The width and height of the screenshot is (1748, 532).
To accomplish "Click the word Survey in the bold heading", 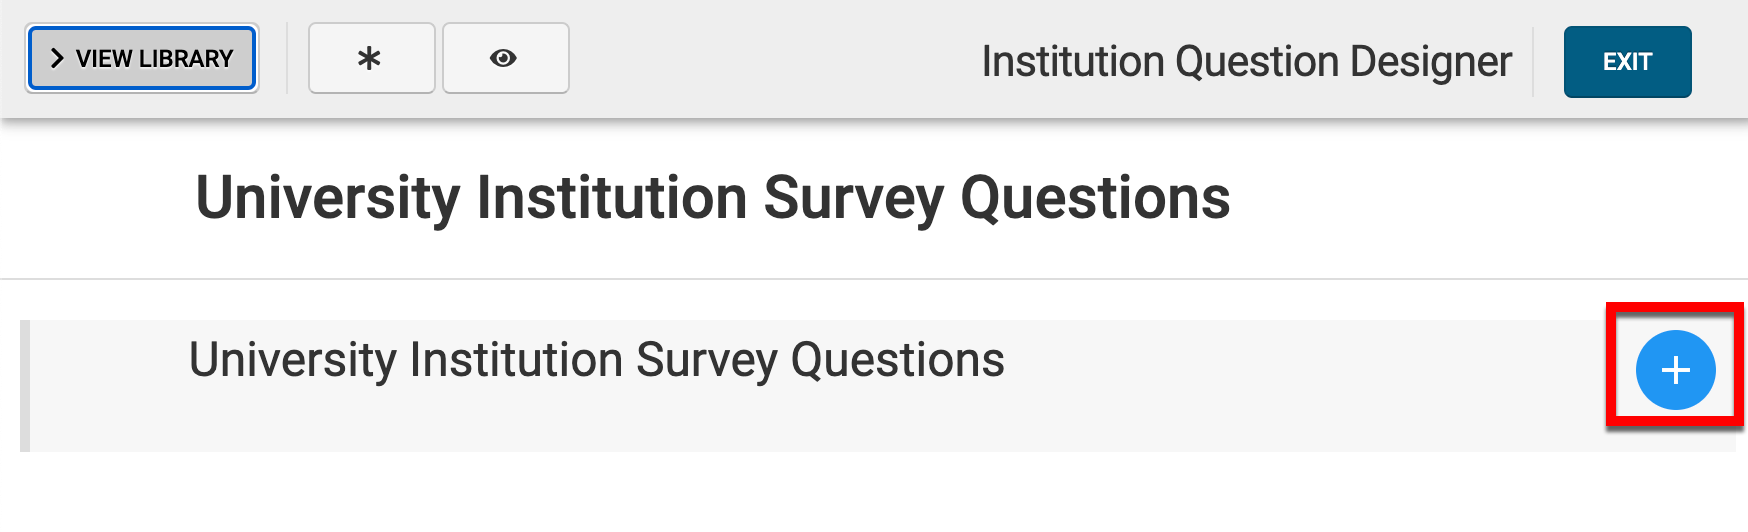I will [x=853, y=198].
